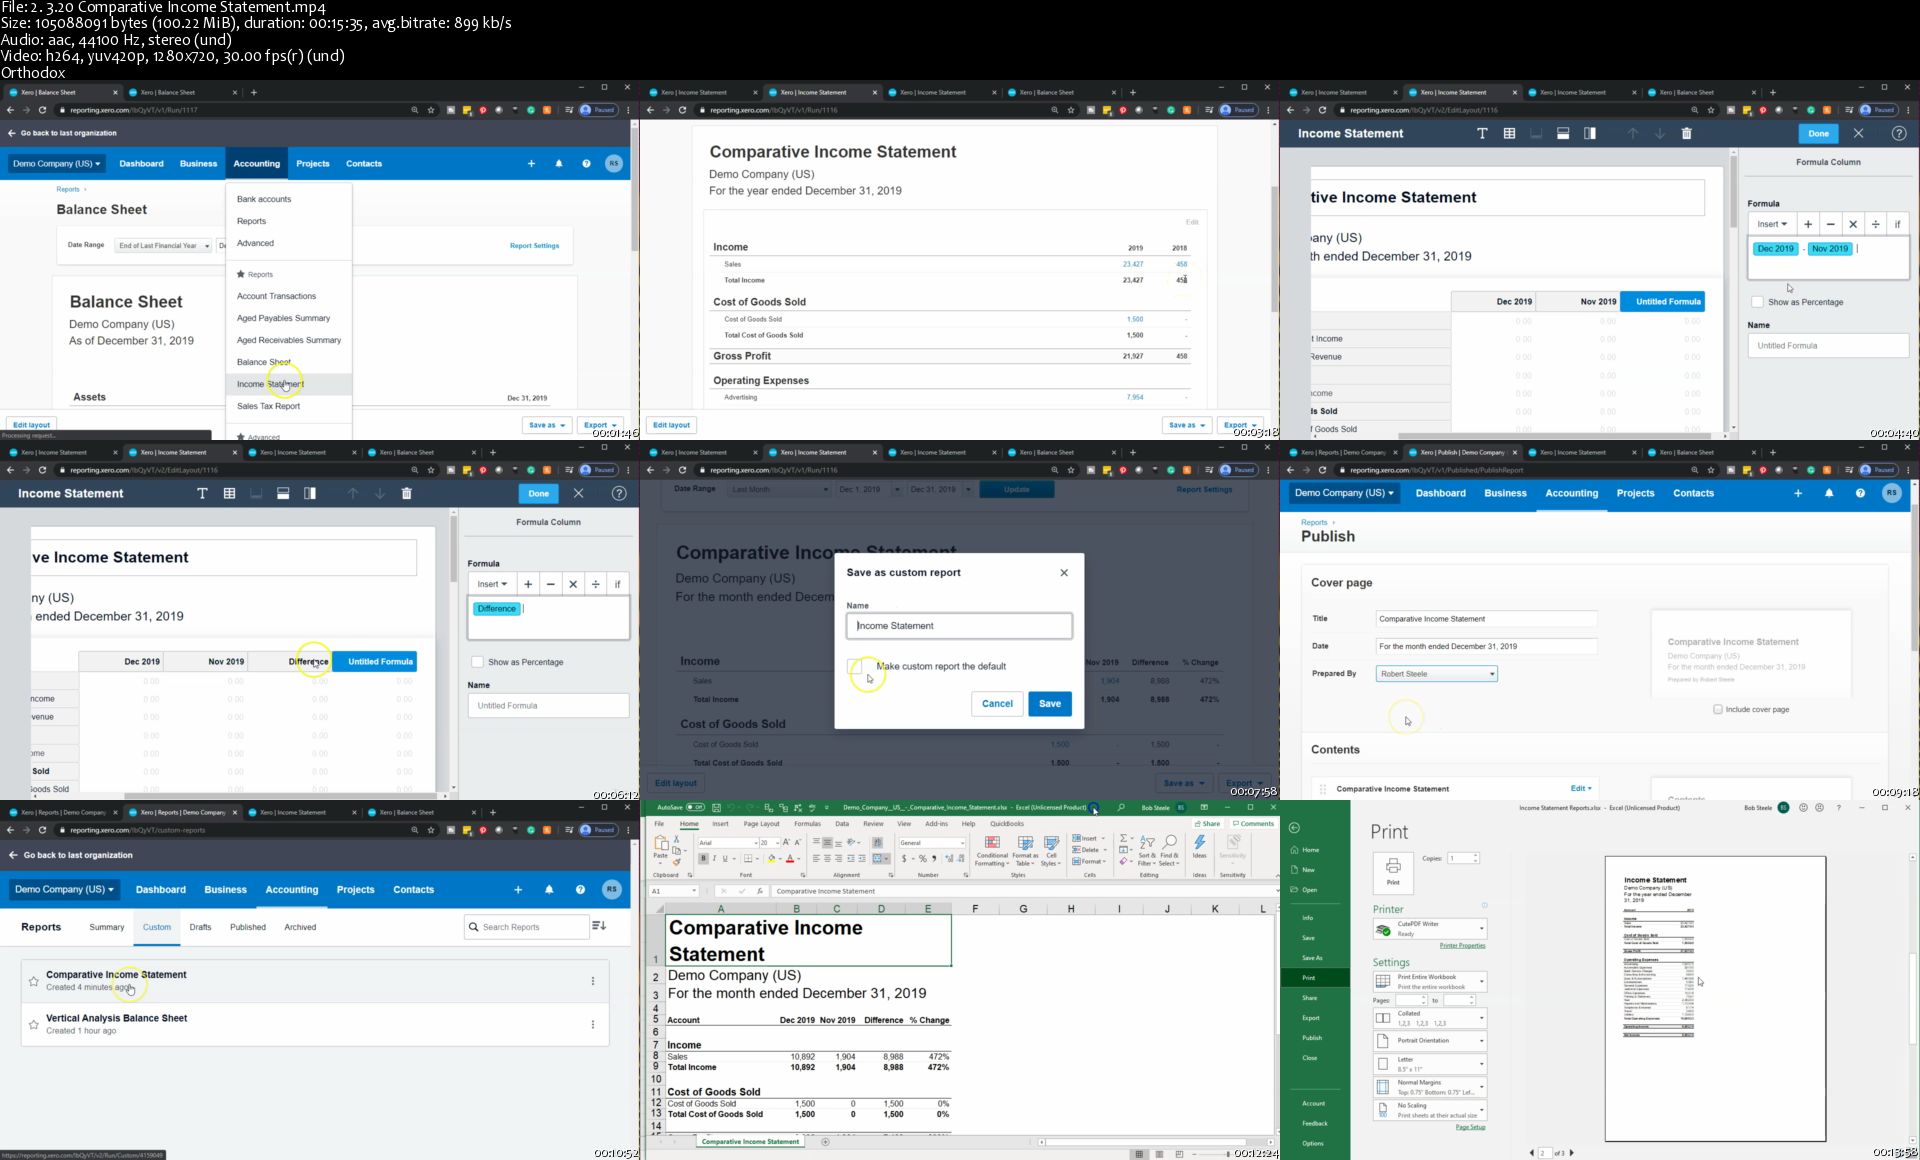The image size is (1920, 1160).
Task: Open the Printer Properties link
Action: point(1461,946)
